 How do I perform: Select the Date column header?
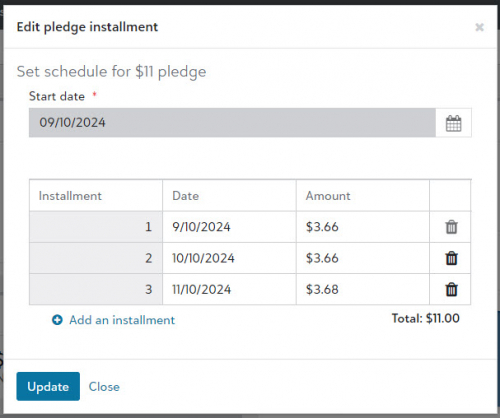(x=186, y=196)
